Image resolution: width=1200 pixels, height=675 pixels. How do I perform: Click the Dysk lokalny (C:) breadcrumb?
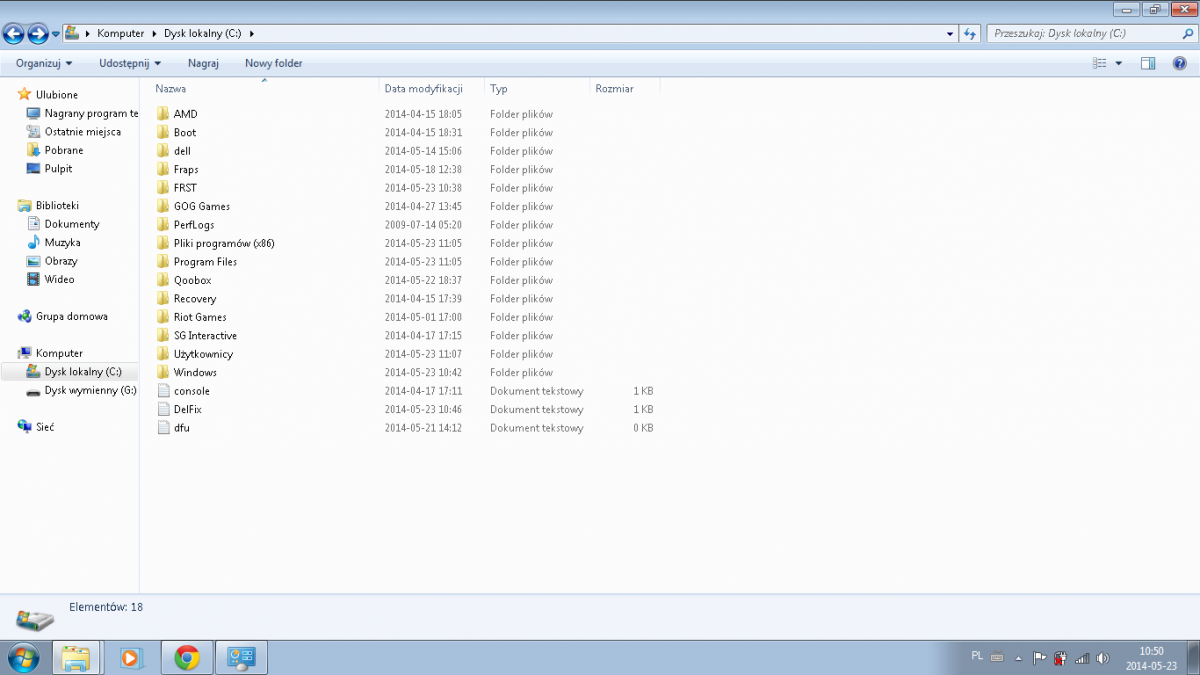pyautogui.click(x=203, y=33)
